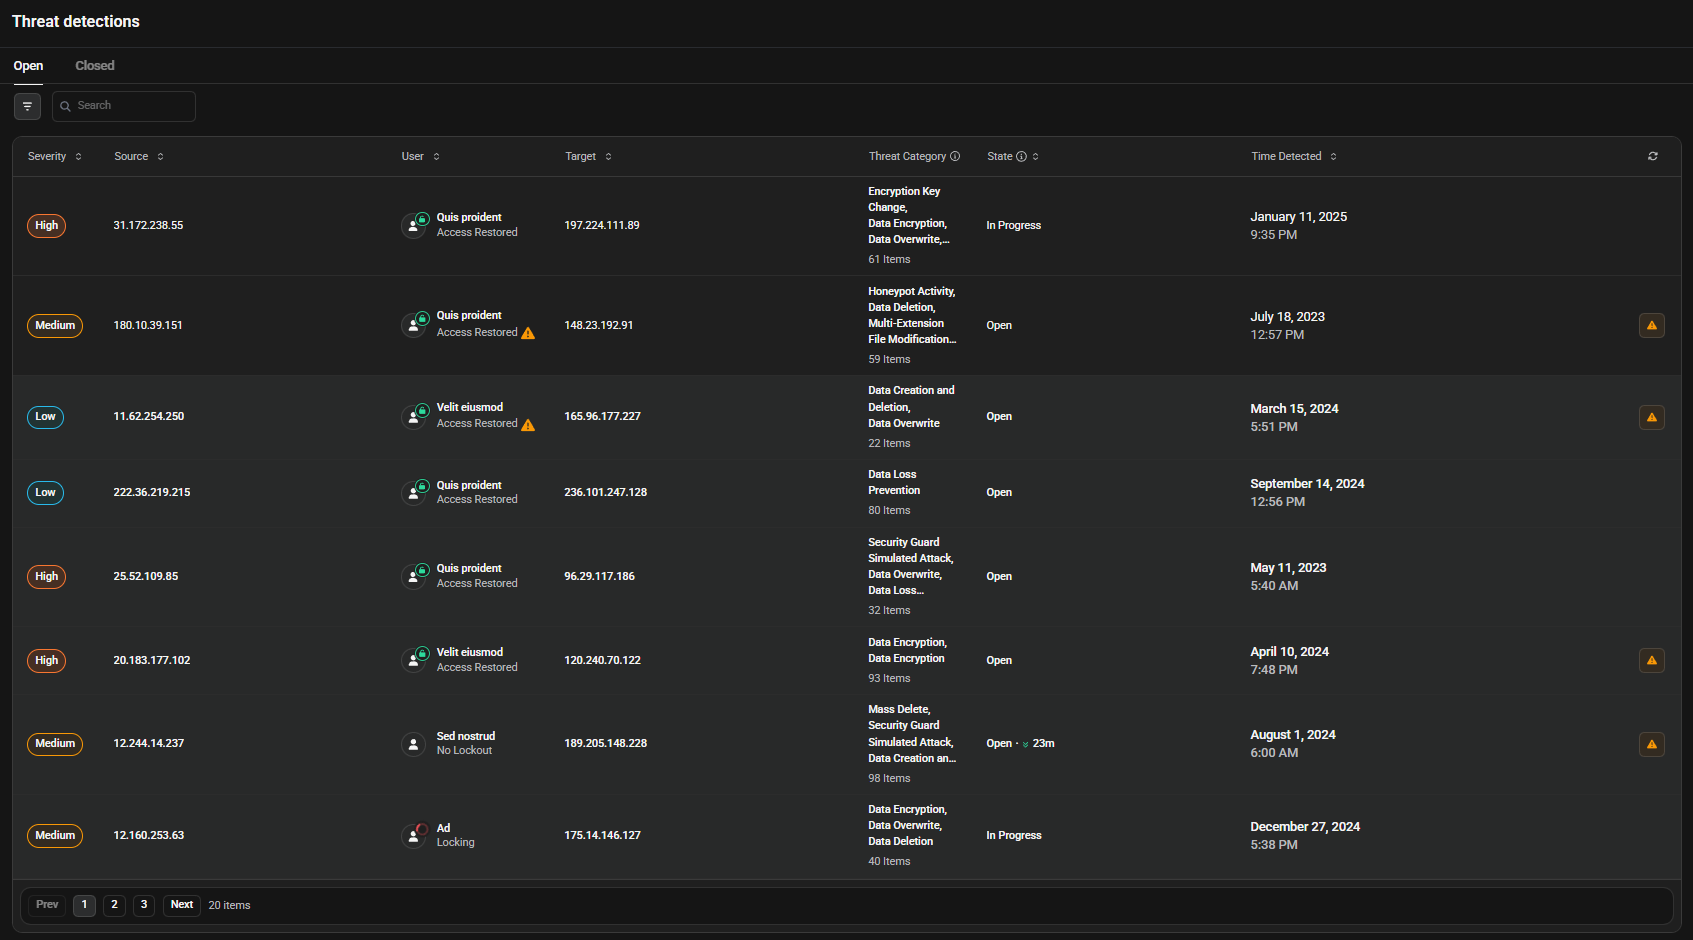Viewport: 1693px width, 940px height.
Task: Click warning icon on July 18, 2023 row
Action: [x=1651, y=325]
